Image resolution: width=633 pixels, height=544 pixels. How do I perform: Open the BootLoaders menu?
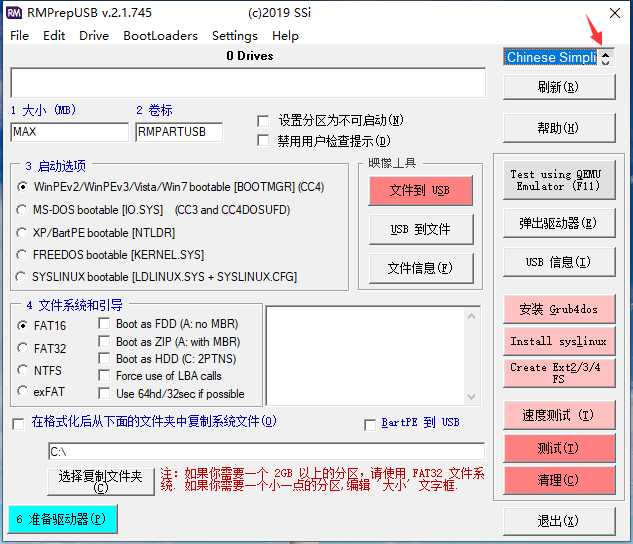click(160, 35)
